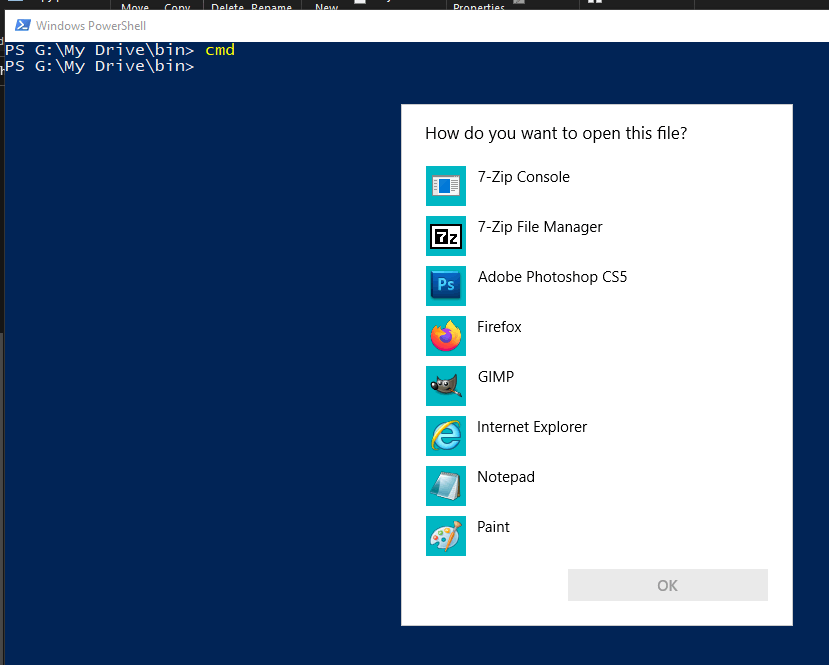The width and height of the screenshot is (829, 665).
Task: Select the 7-Zip Console icon
Action: pos(446,186)
